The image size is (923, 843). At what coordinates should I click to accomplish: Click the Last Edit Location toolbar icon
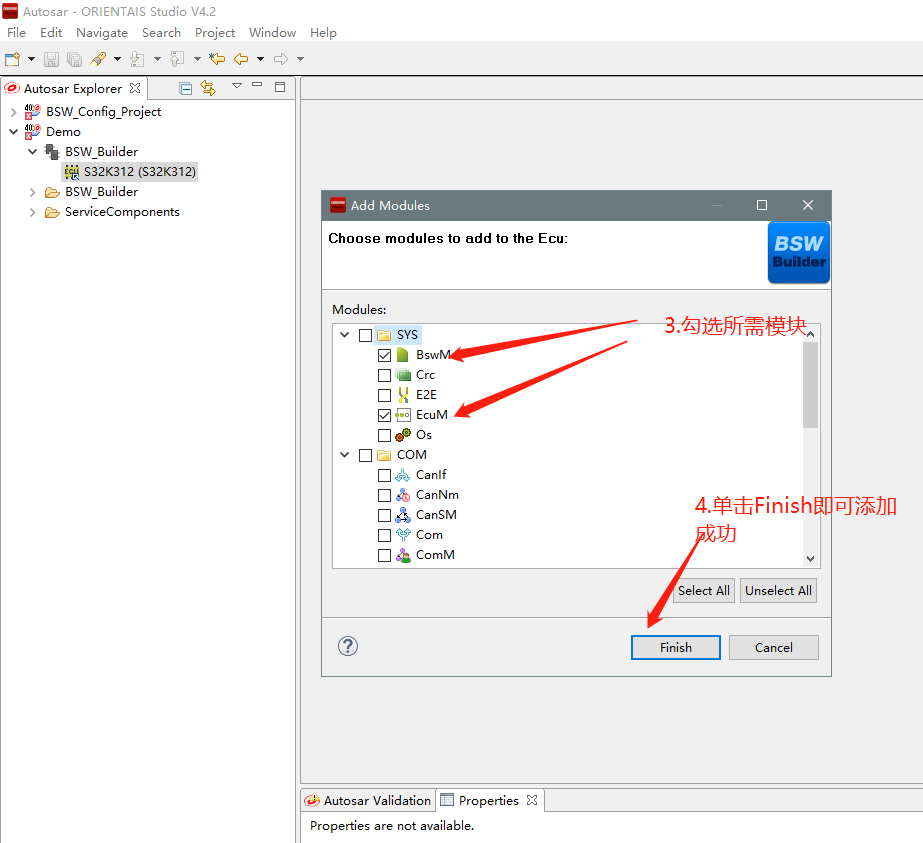216,59
